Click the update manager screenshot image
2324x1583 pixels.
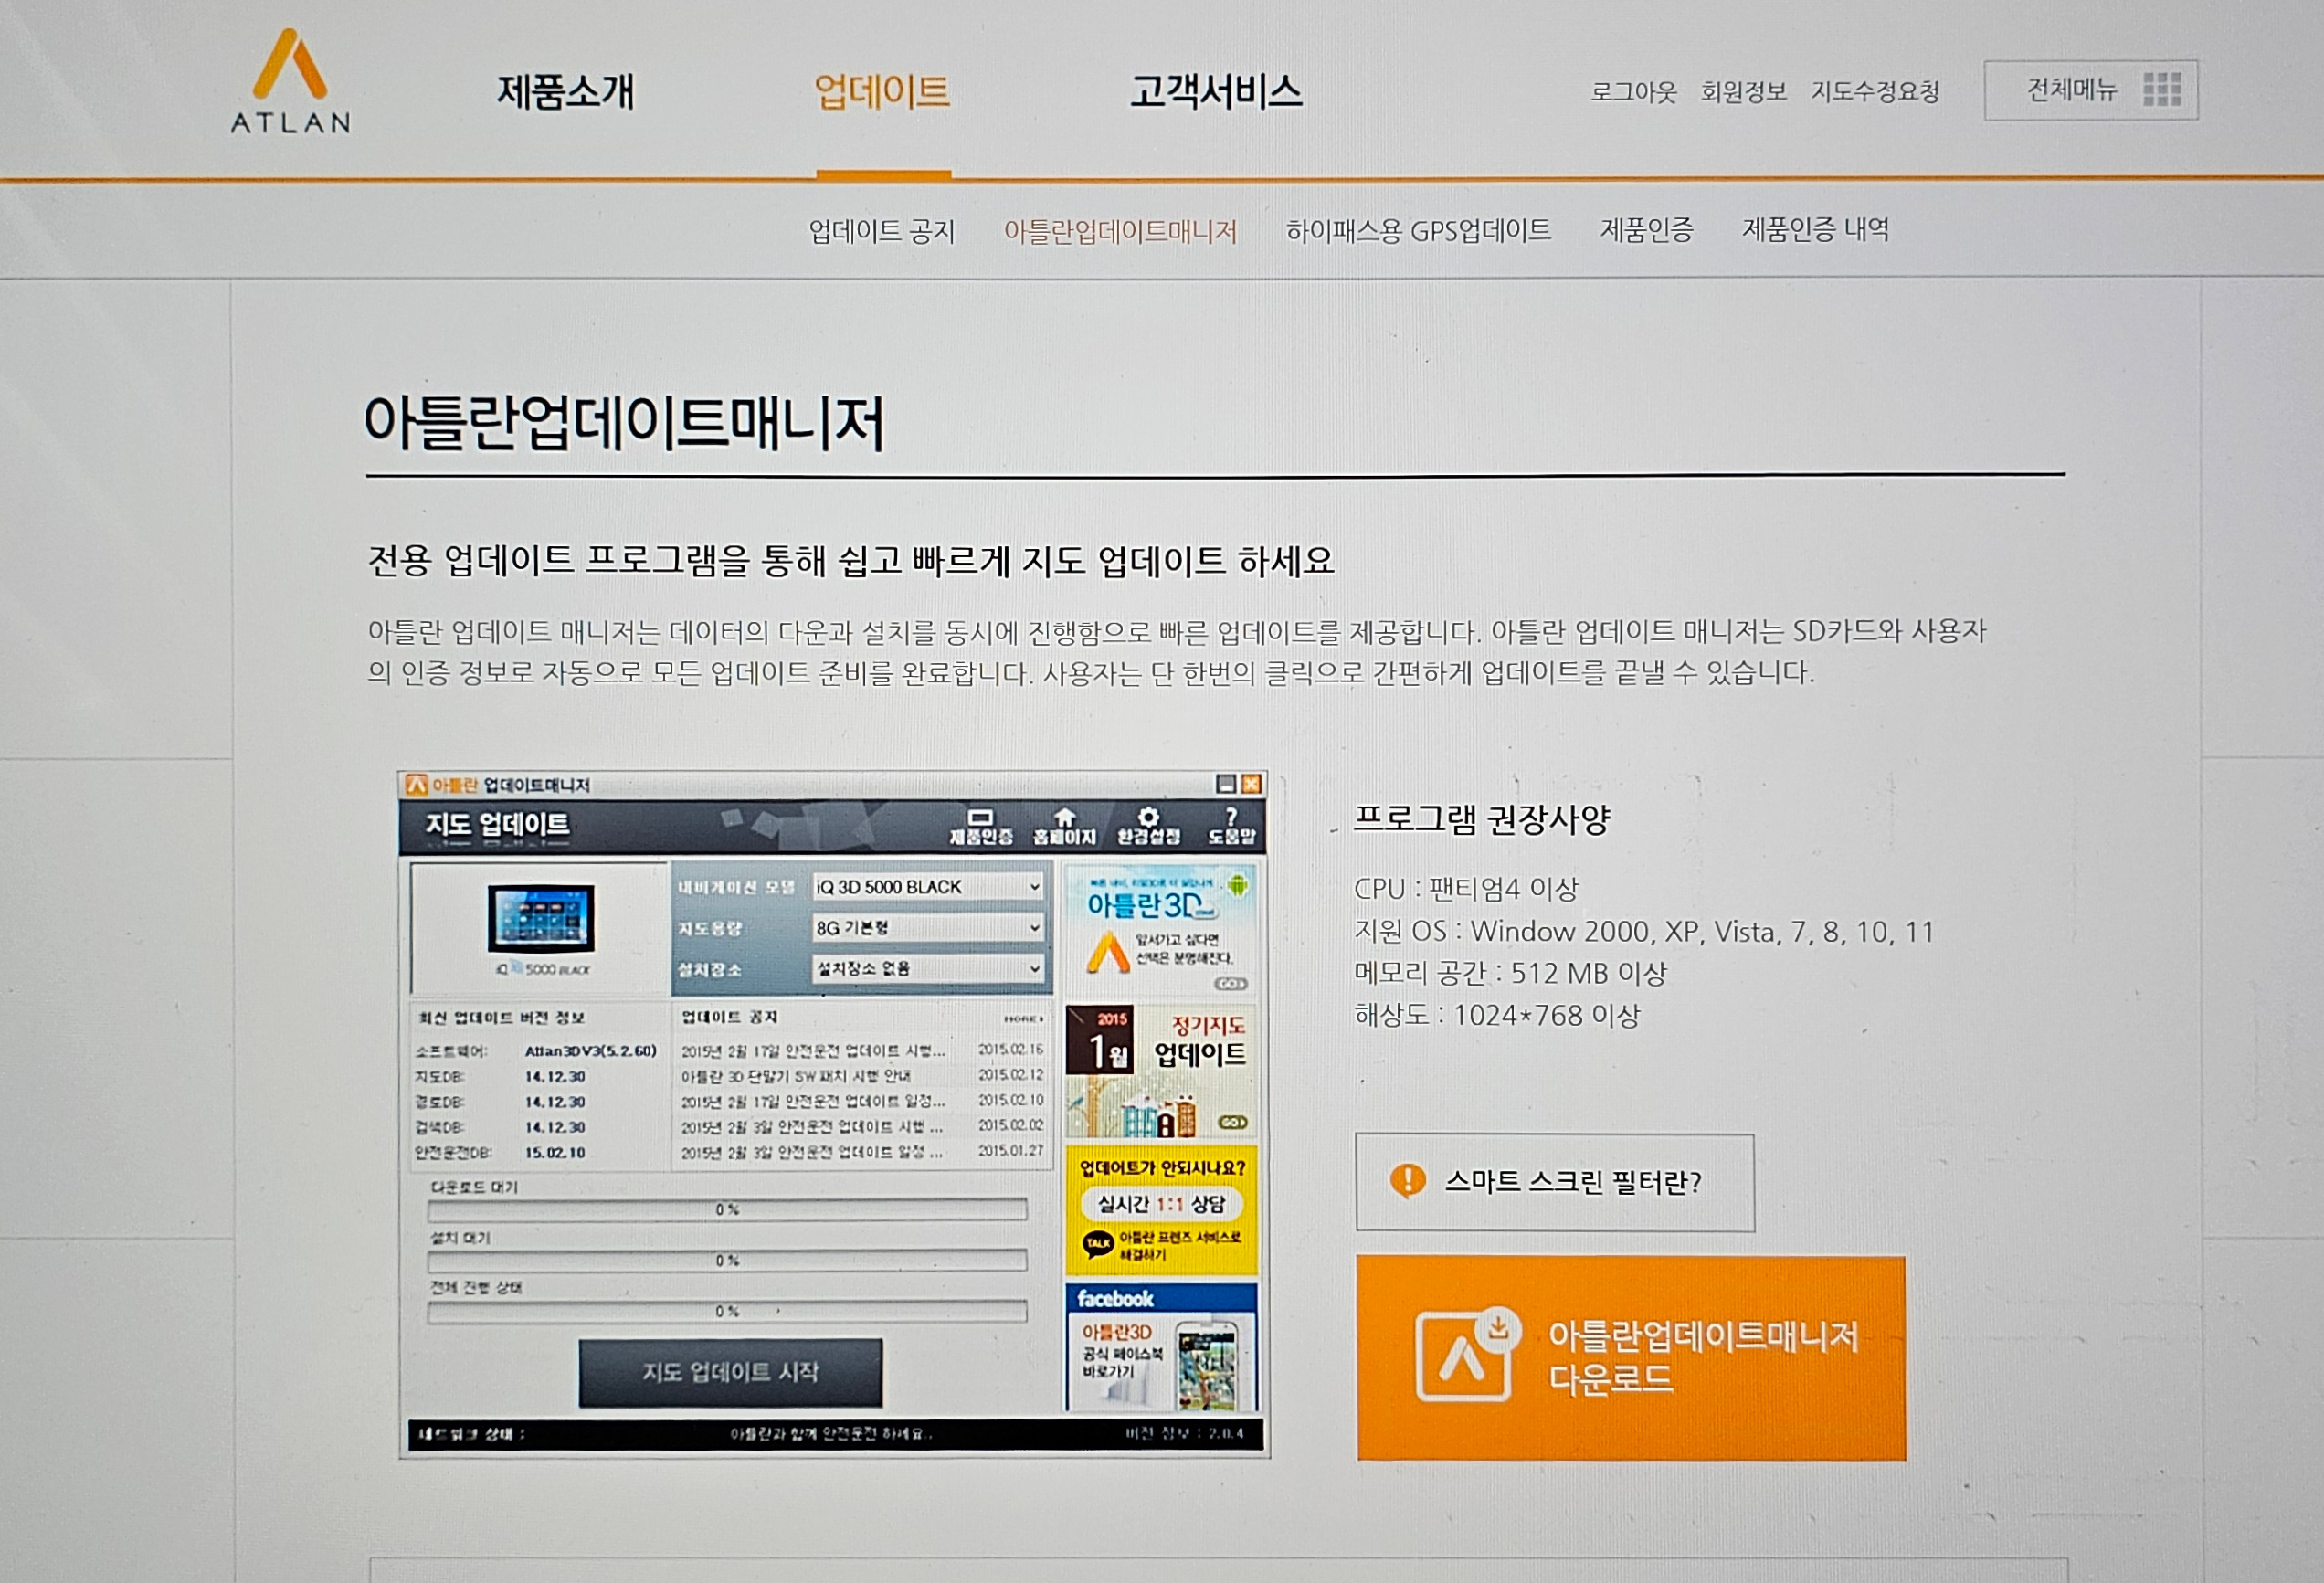(834, 1114)
